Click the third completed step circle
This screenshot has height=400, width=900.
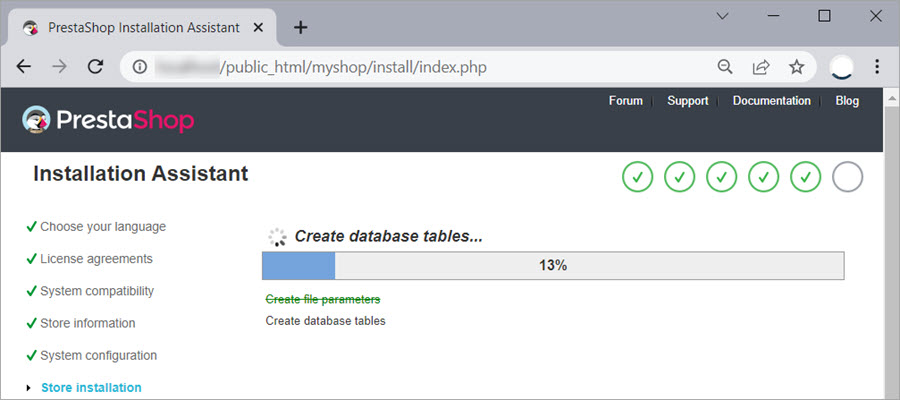[721, 177]
